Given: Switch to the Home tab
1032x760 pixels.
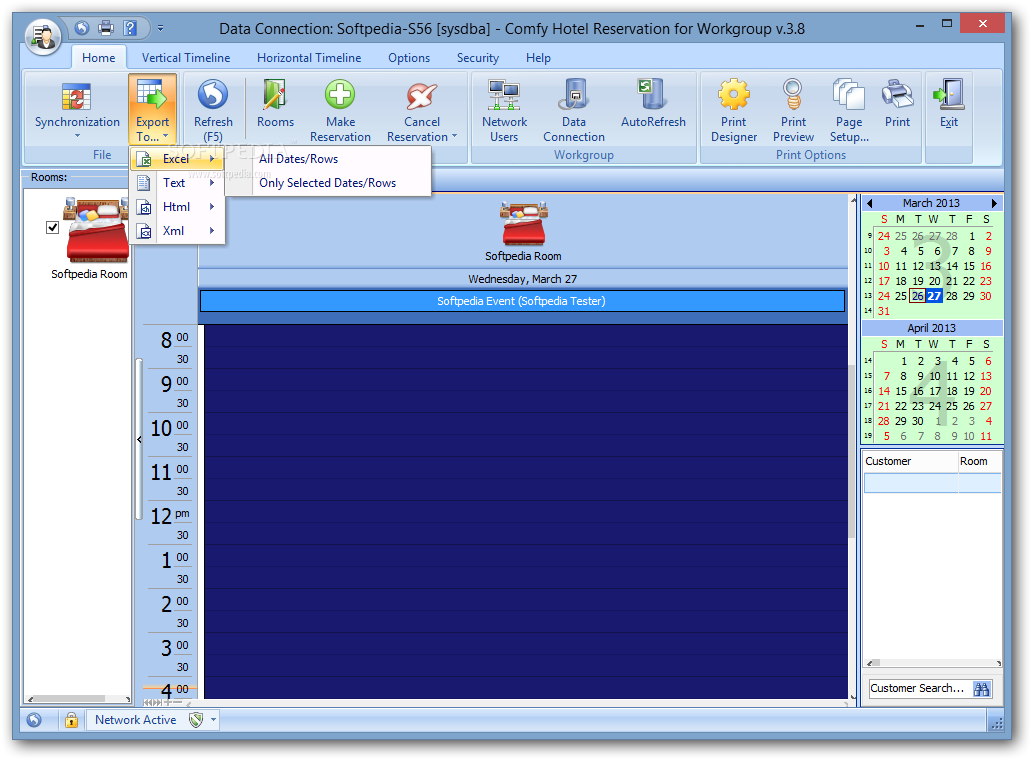Looking at the screenshot, I should [99, 58].
